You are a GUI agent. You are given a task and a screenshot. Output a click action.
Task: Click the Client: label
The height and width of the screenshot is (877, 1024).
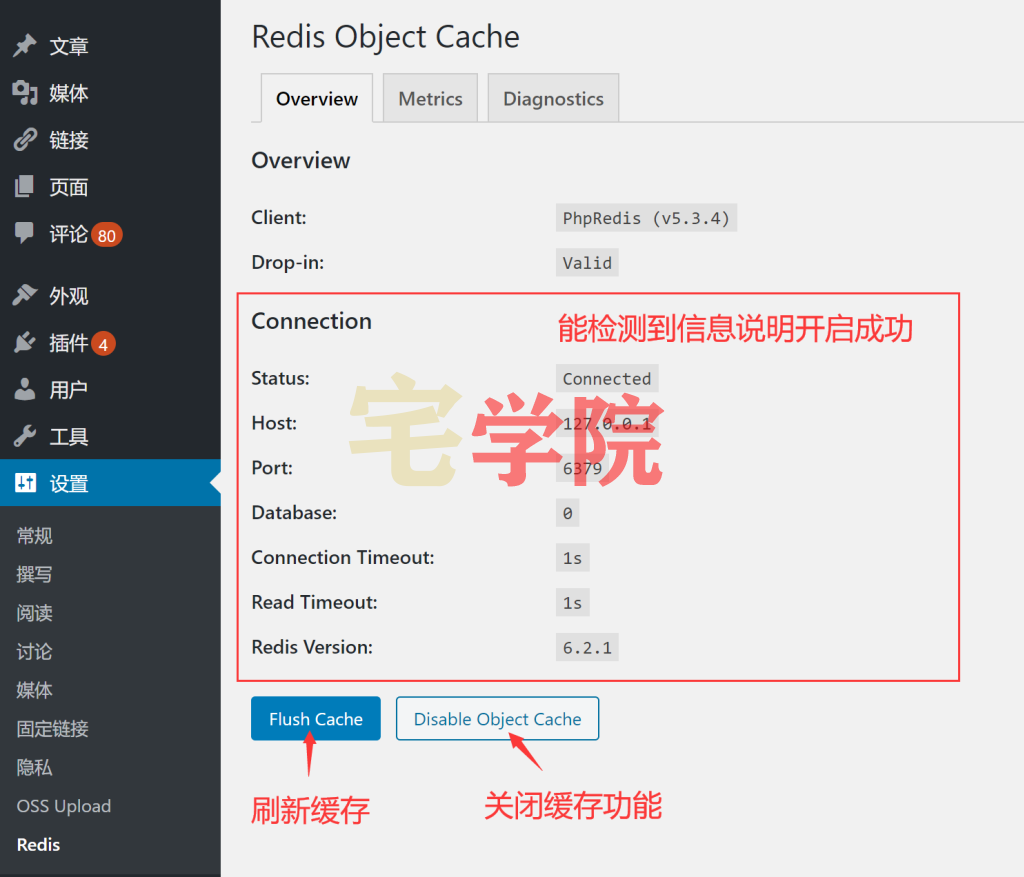[x=279, y=217]
